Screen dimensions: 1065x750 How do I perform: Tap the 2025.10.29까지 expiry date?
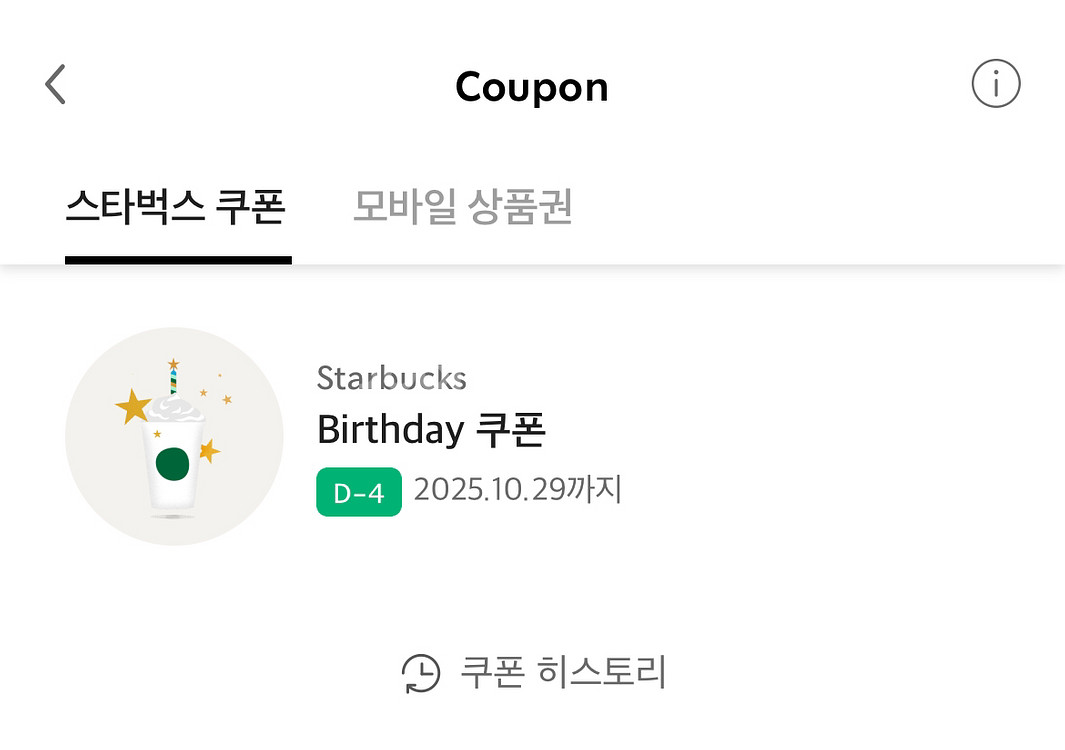click(518, 490)
